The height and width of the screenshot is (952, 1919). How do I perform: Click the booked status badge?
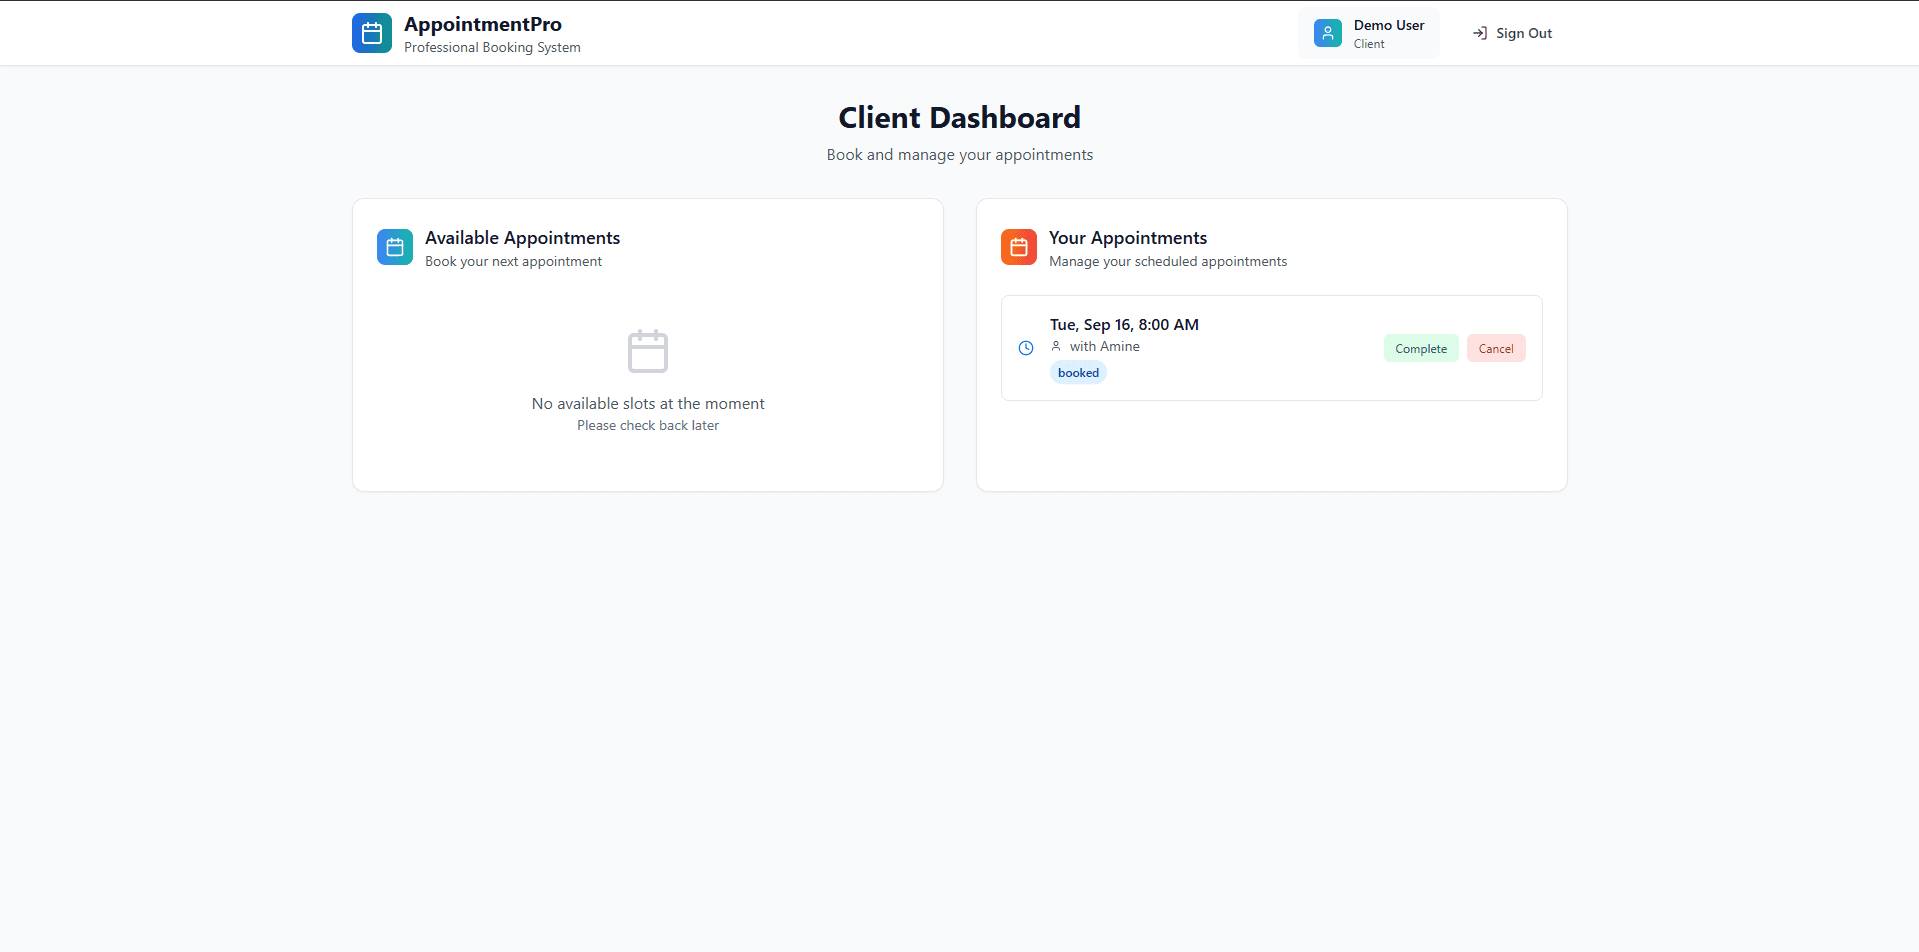[1078, 373]
